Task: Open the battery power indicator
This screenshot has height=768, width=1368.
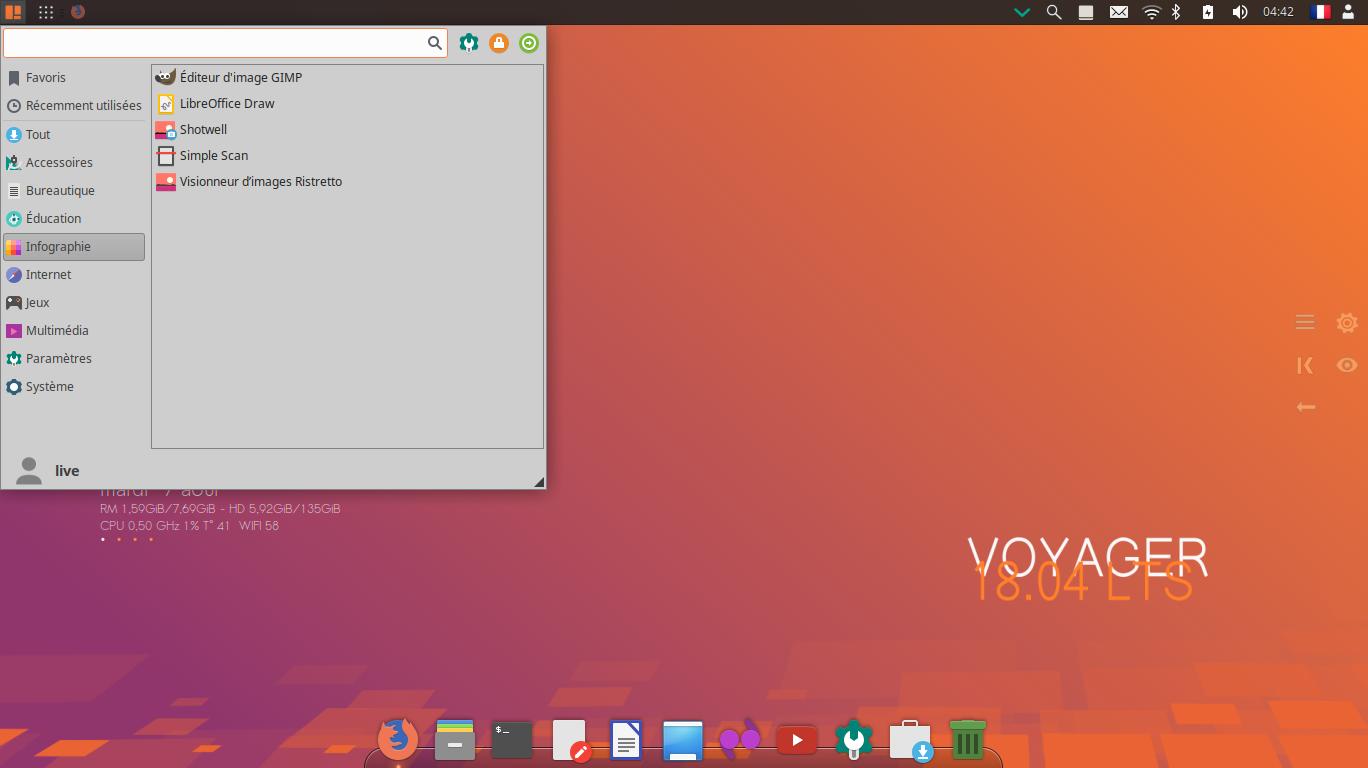Action: click(1208, 12)
